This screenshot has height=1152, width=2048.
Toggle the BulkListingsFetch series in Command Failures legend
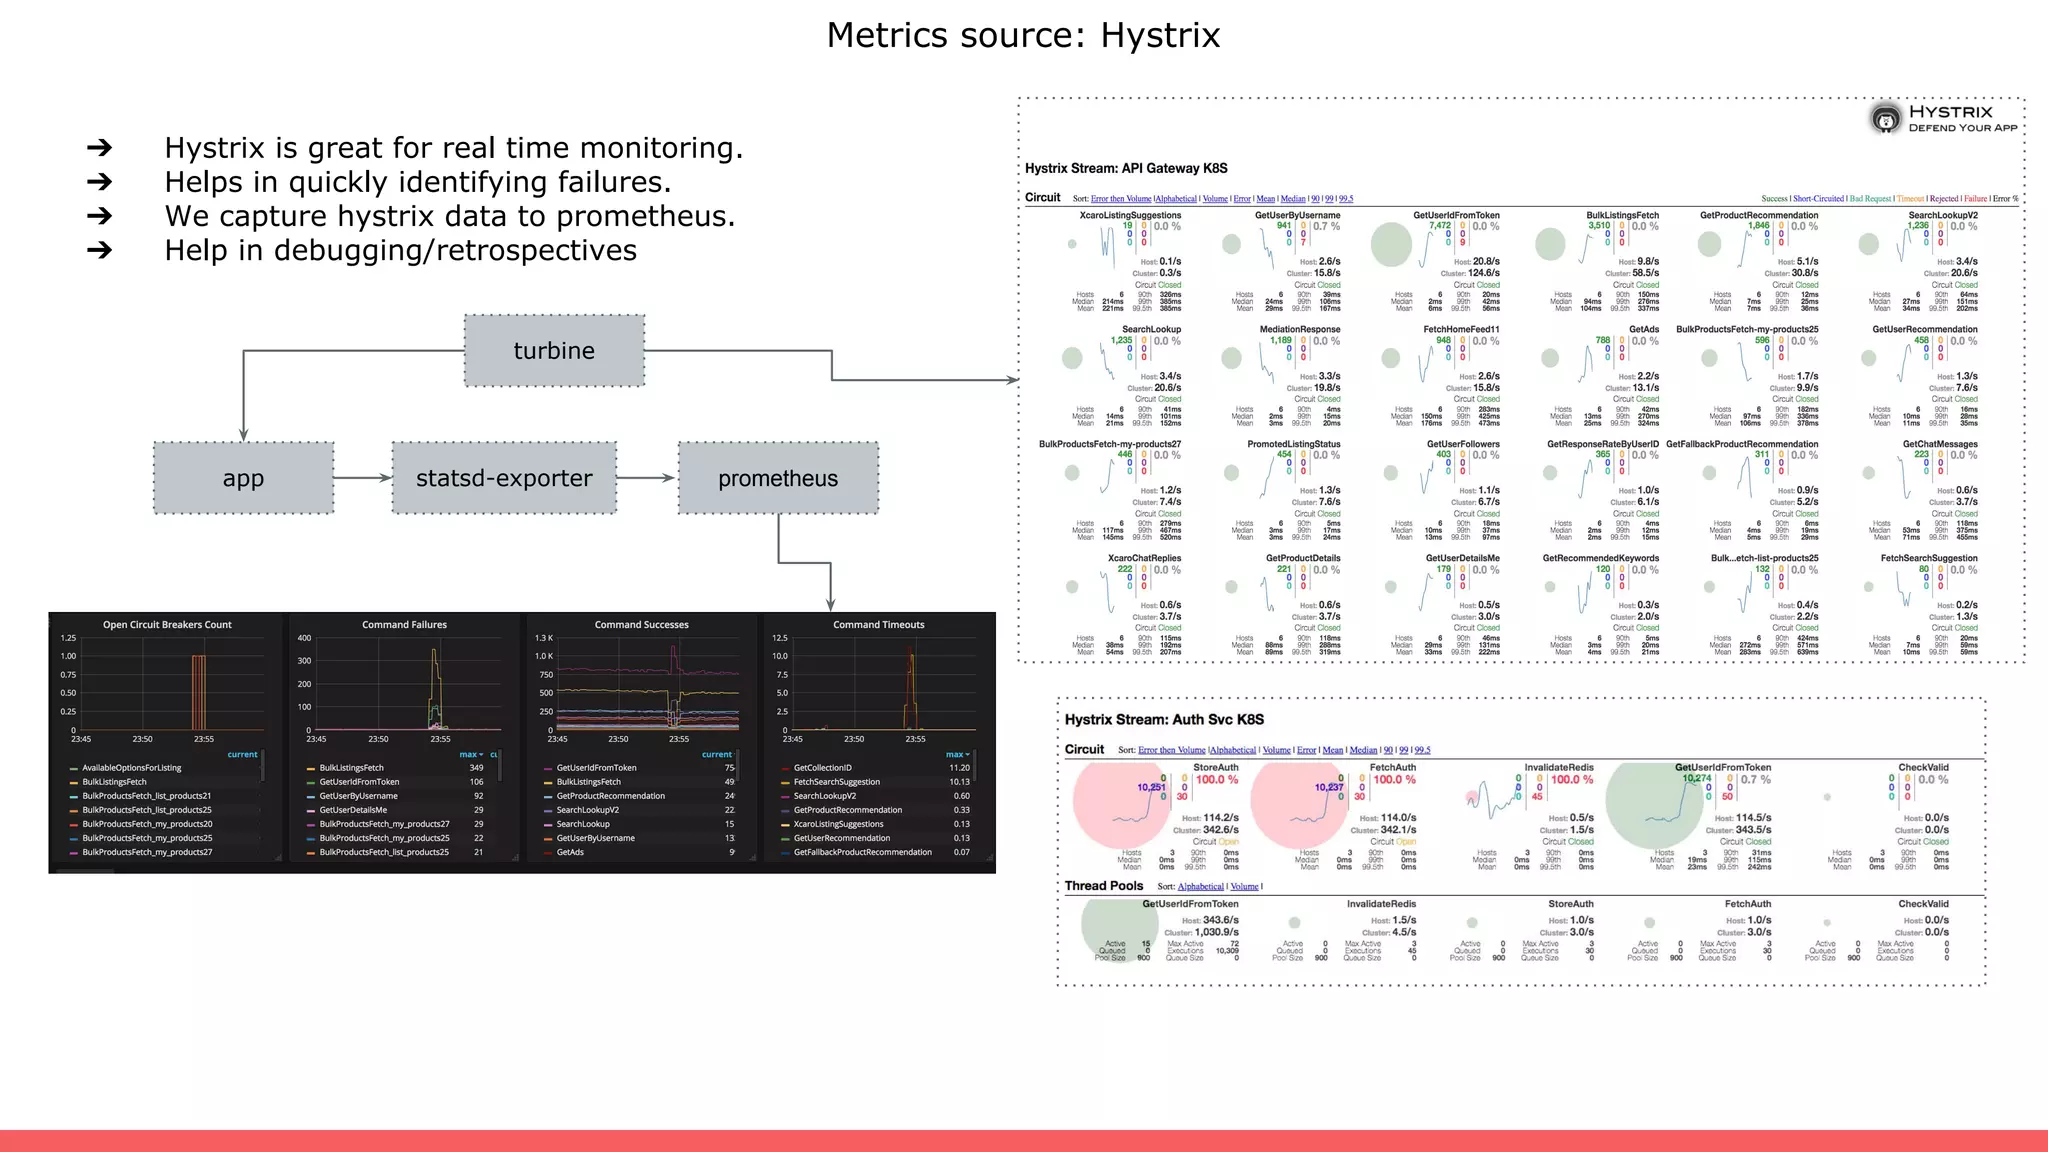tap(351, 768)
